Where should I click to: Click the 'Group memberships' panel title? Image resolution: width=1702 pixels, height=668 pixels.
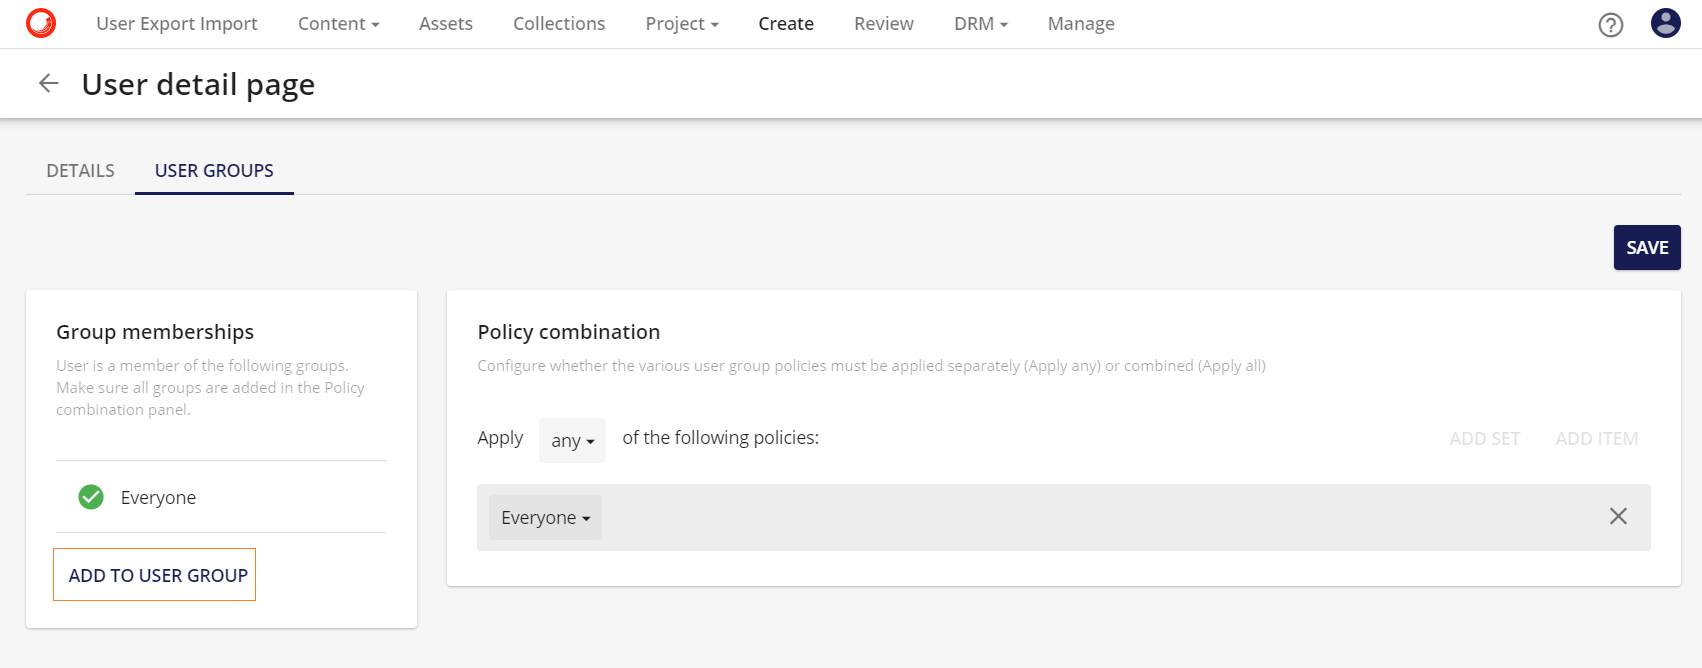[x=155, y=332]
